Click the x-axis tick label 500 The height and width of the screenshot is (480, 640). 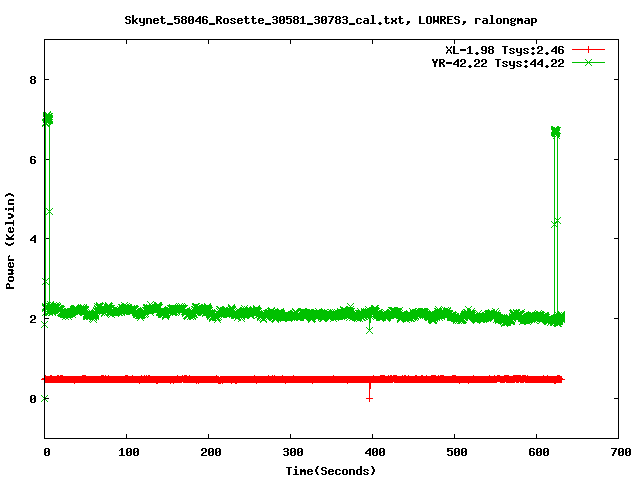coord(457,452)
